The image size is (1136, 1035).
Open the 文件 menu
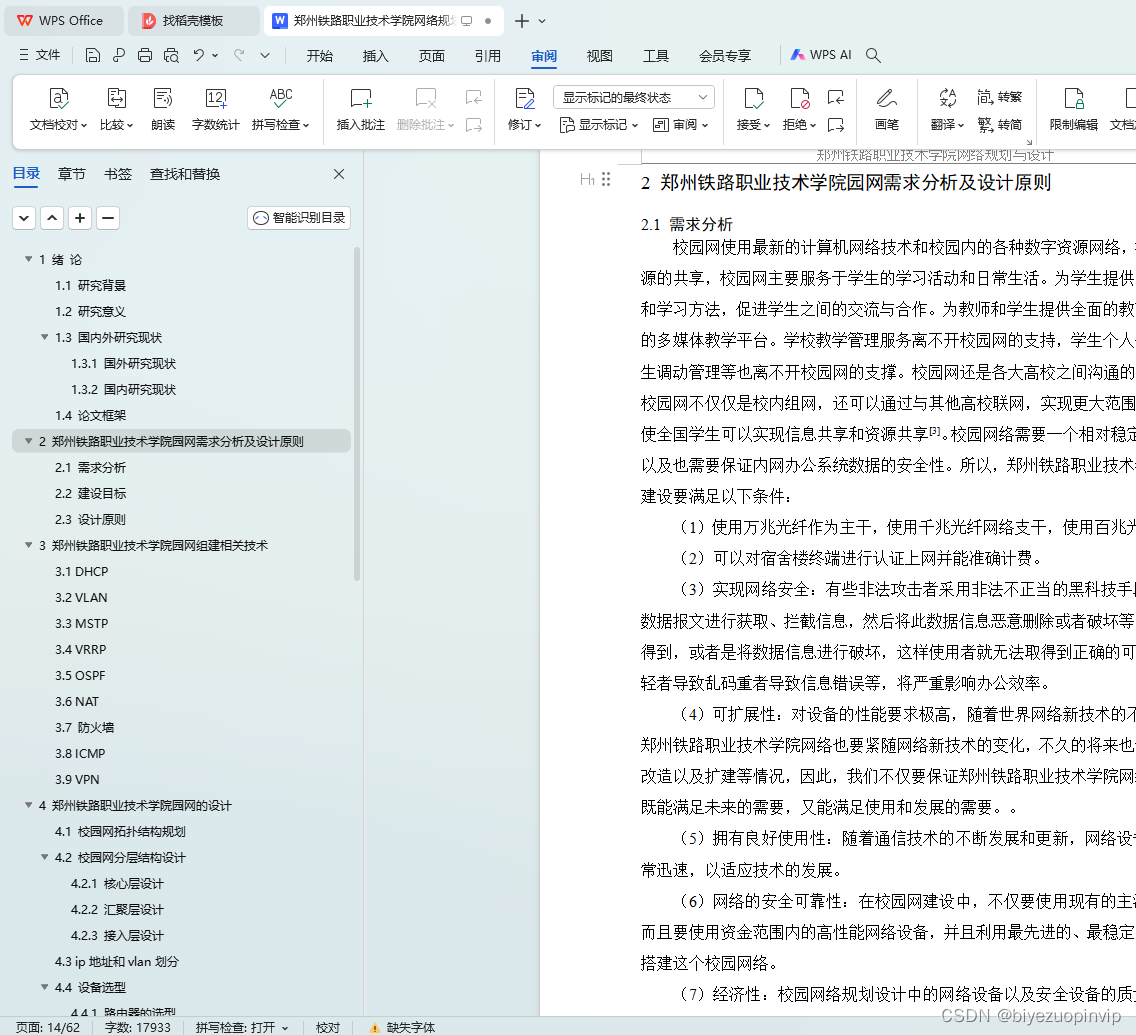pyautogui.click(x=40, y=55)
